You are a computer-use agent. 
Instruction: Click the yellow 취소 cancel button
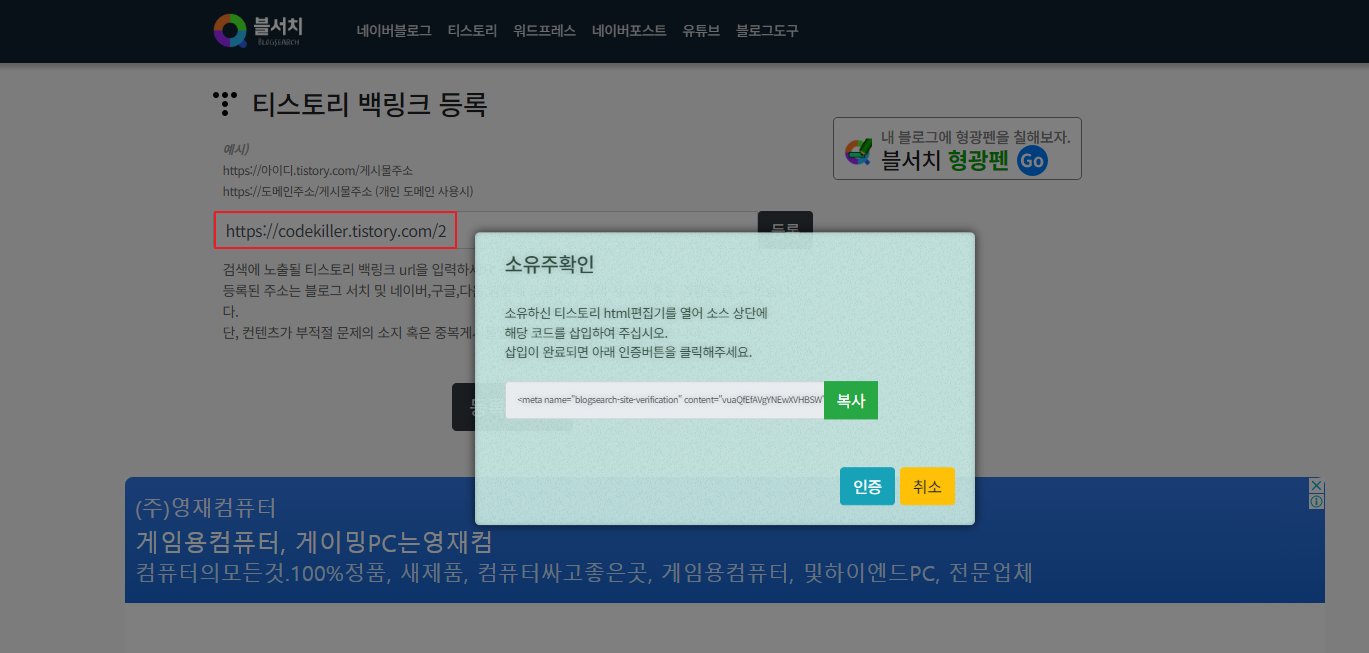tap(926, 486)
